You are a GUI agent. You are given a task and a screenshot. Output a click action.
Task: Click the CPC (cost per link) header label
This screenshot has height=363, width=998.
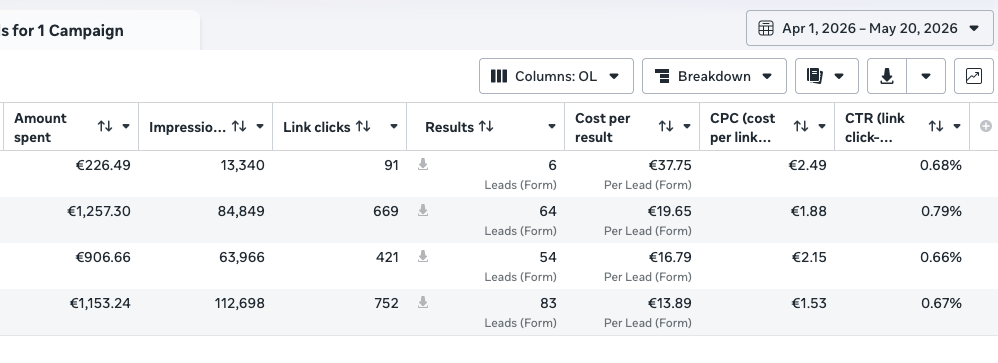[x=742, y=127]
